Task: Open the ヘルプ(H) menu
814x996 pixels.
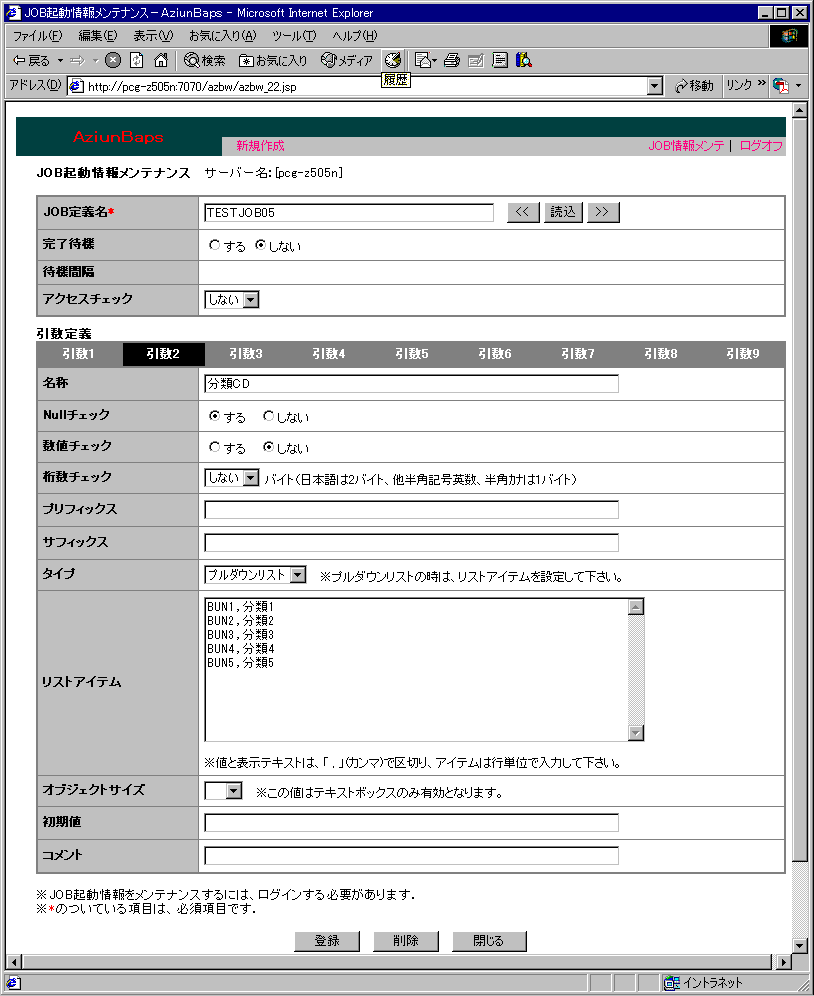Action: [354, 36]
